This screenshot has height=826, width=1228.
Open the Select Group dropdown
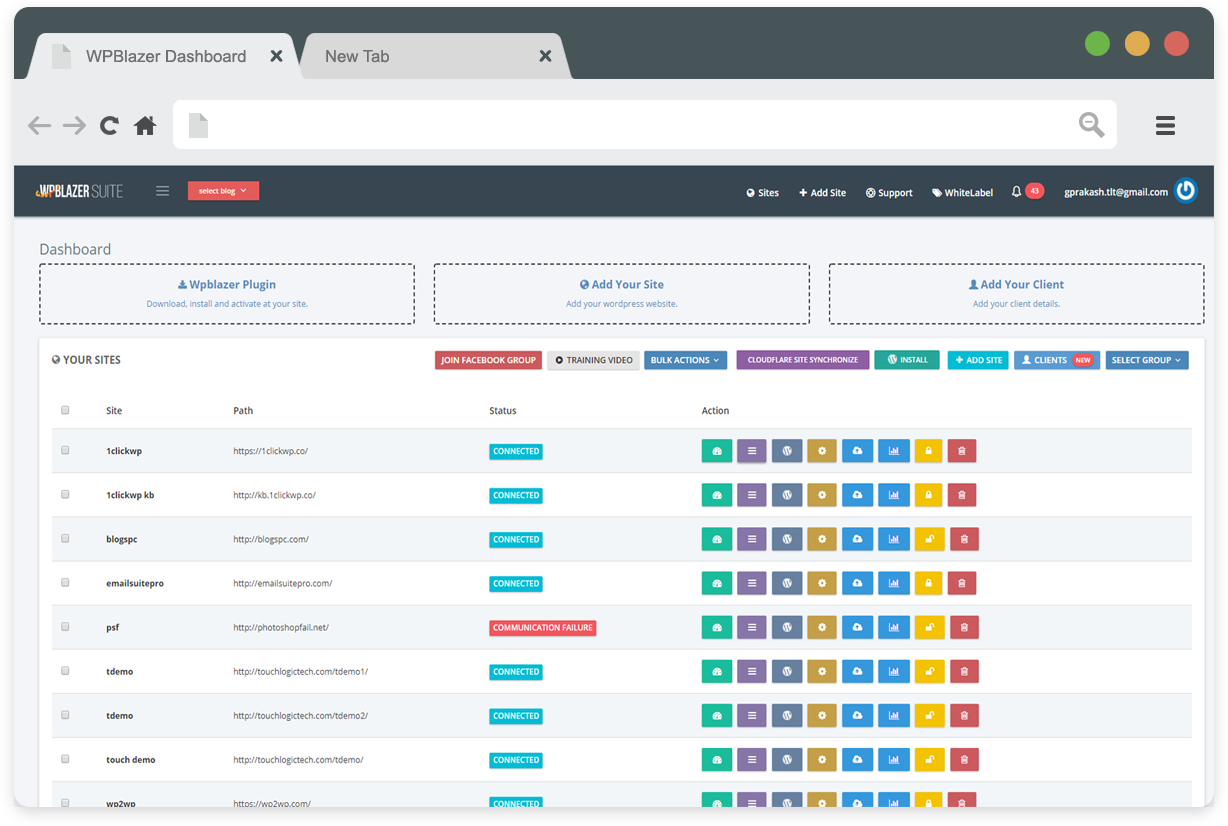tap(1147, 360)
